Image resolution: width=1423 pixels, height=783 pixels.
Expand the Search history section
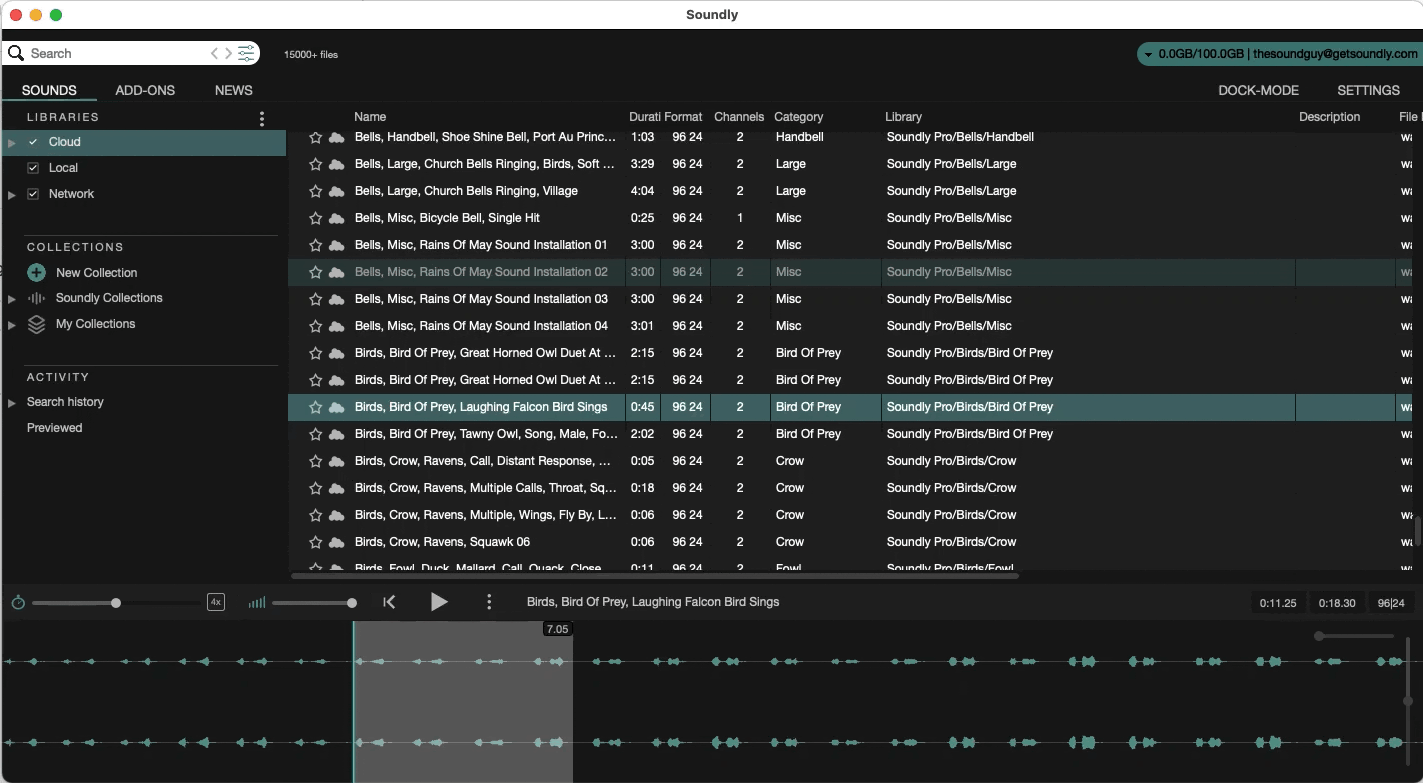(x=12, y=403)
